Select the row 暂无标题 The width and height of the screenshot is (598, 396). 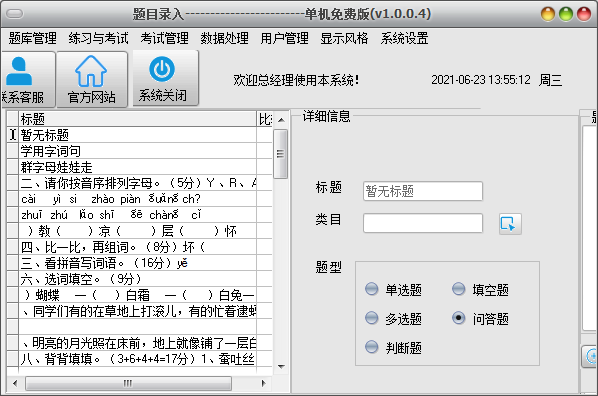click(137, 135)
